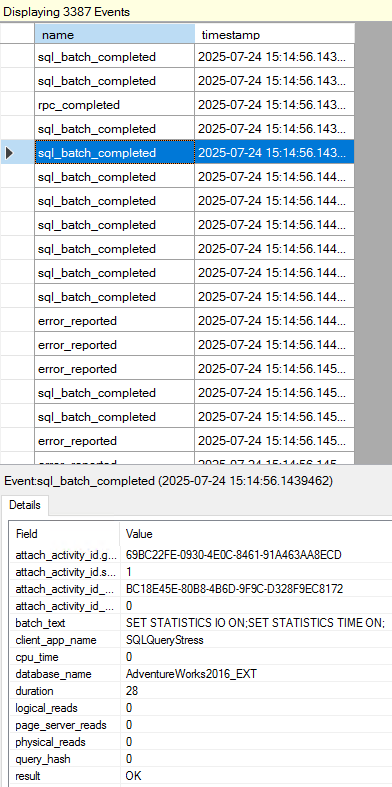Select the duration field row

point(201,691)
